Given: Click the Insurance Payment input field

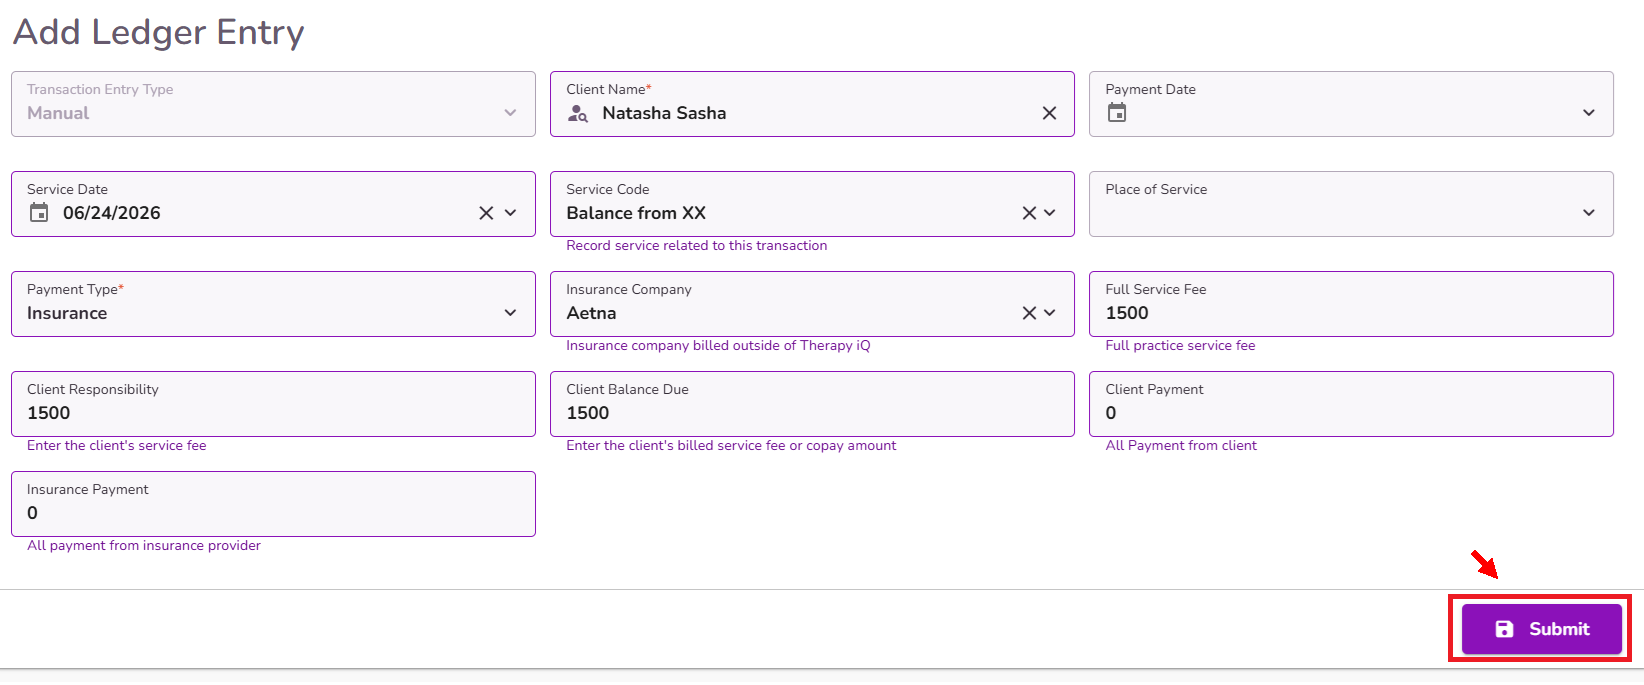Looking at the screenshot, I should tap(273, 504).
